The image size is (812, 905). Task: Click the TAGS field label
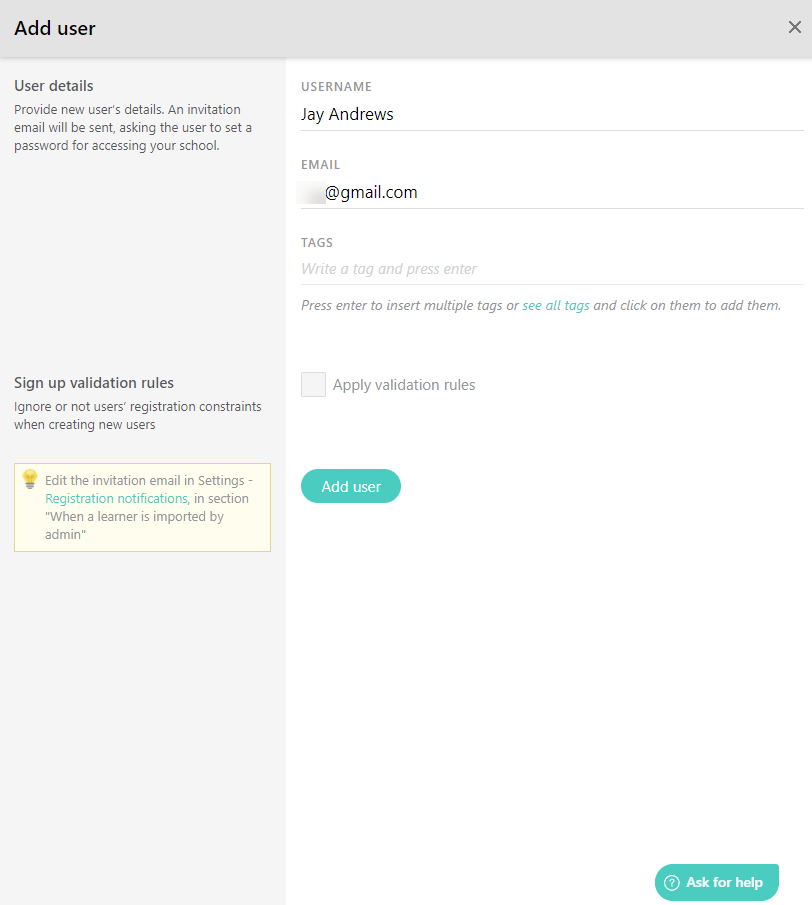click(316, 242)
